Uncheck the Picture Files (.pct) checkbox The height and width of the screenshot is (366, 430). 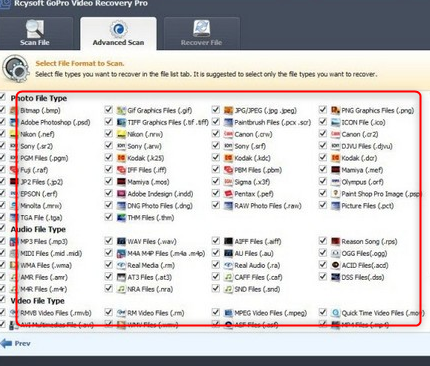click(323, 205)
